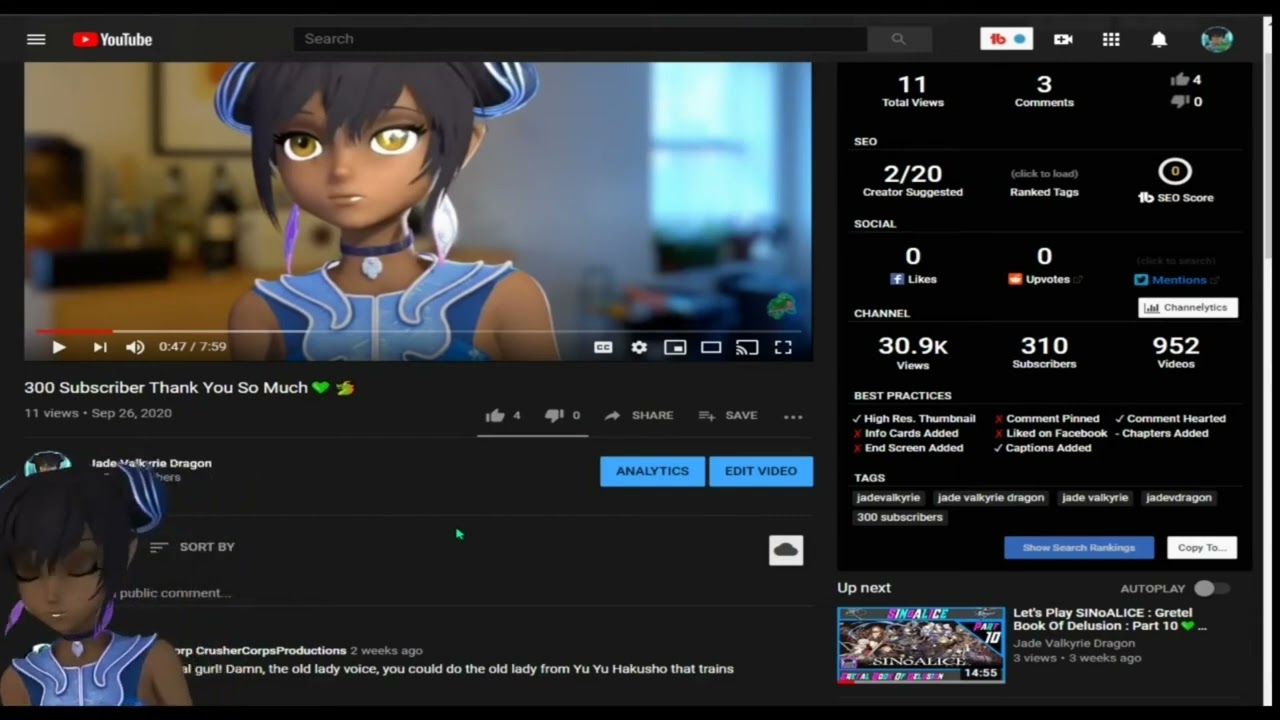Click the End Screen Added best practice
The height and width of the screenshot is (720, 1280).
pyautogui.click(x=908, y=448)
